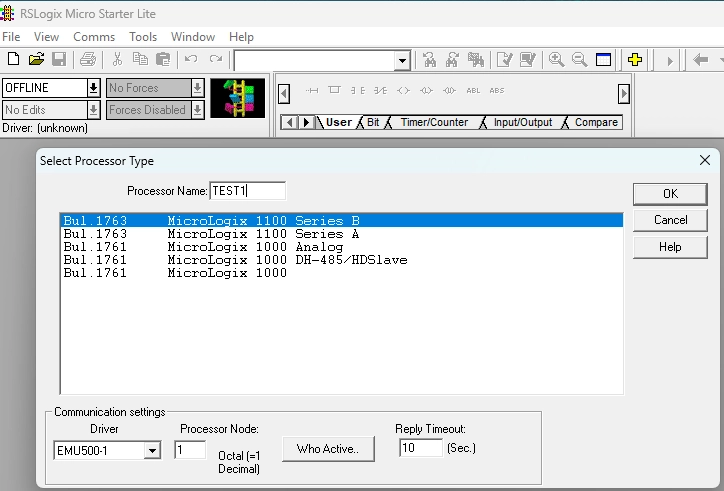724x491 pixels.
Task: Click the Processor Name field
Action: (x=247, y=191)
